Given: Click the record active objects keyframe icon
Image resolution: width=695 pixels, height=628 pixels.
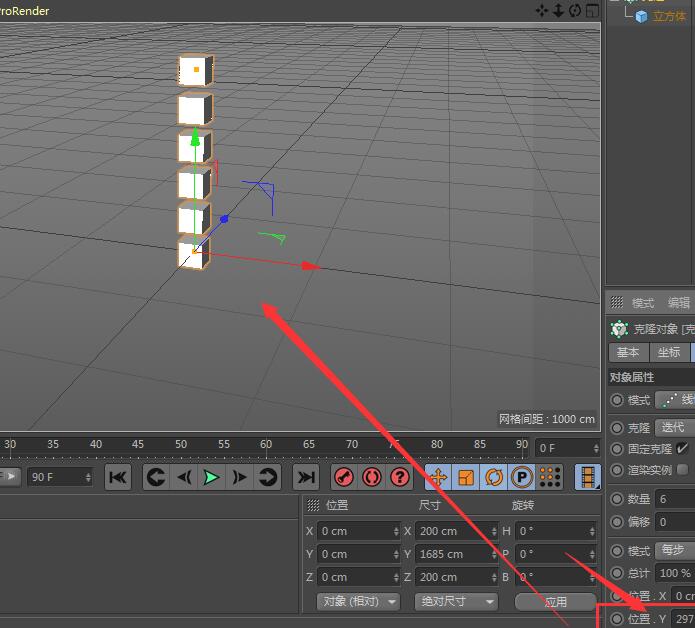Looking at the screenshot, I should coord(344,478).
